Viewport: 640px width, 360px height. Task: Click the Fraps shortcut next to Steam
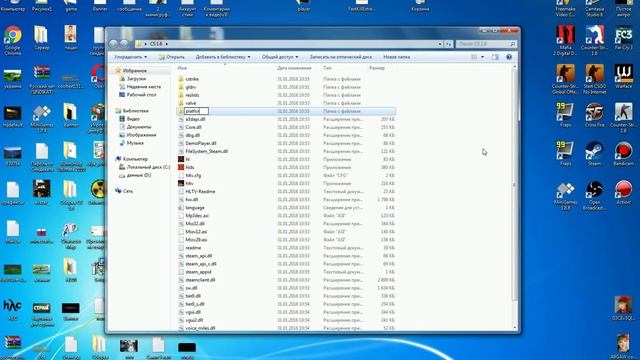(x=565, y=154)
